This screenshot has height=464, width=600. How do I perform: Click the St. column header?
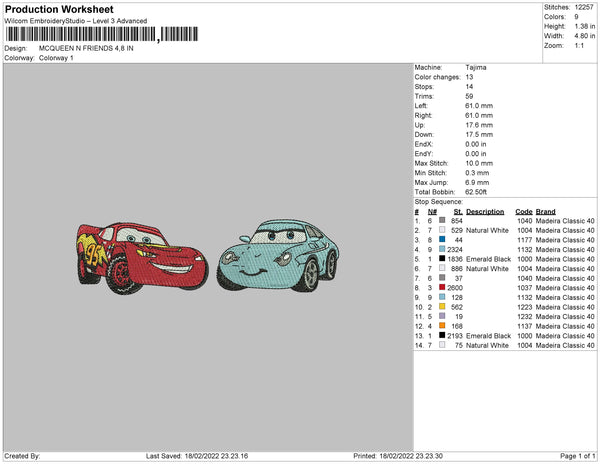458,212
